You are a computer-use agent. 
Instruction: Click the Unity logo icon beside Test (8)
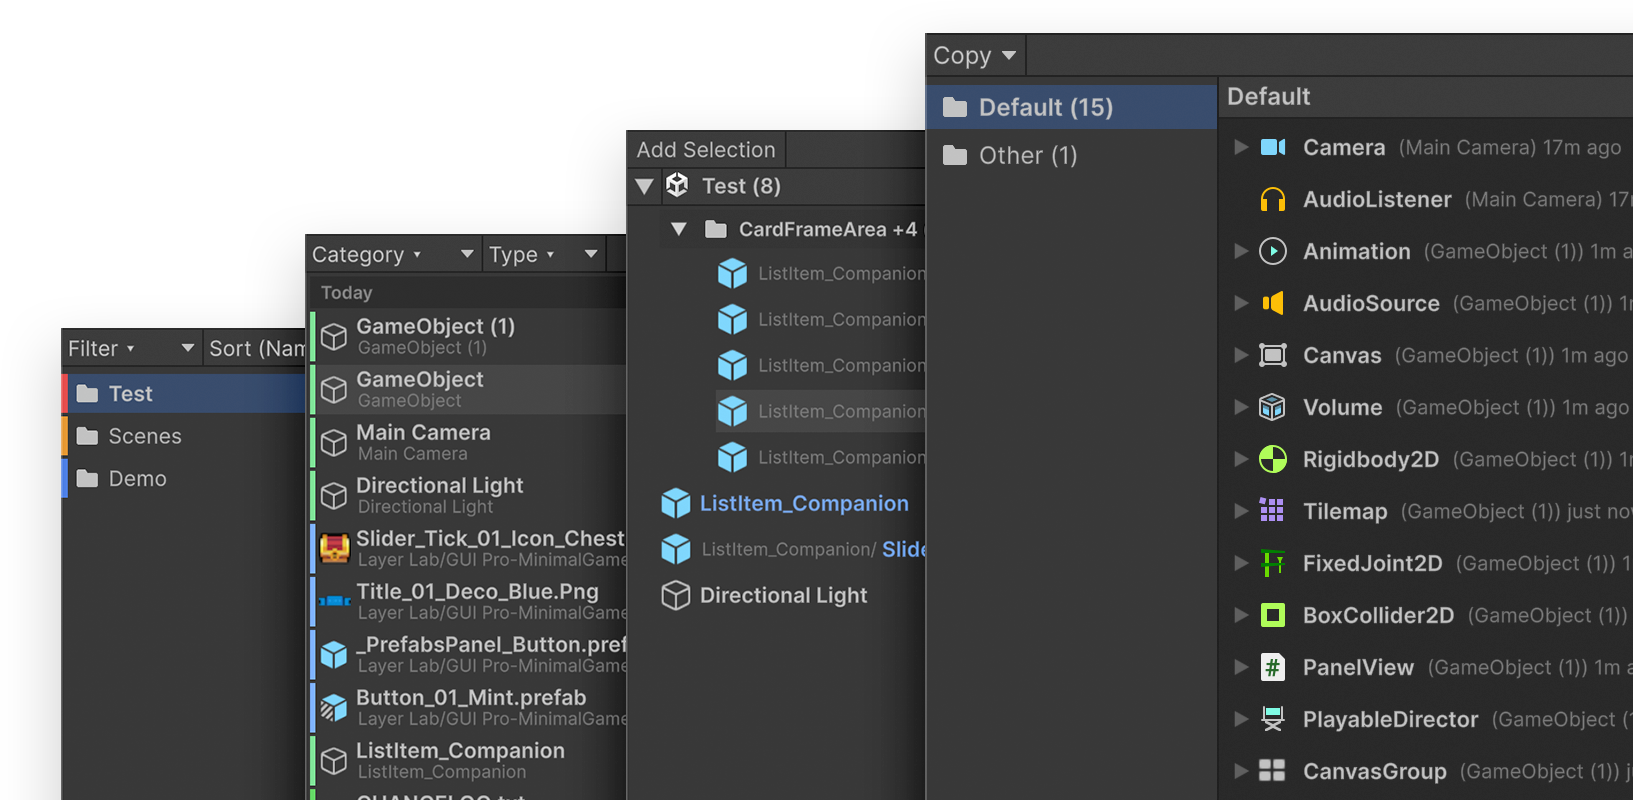click(677, 185)
